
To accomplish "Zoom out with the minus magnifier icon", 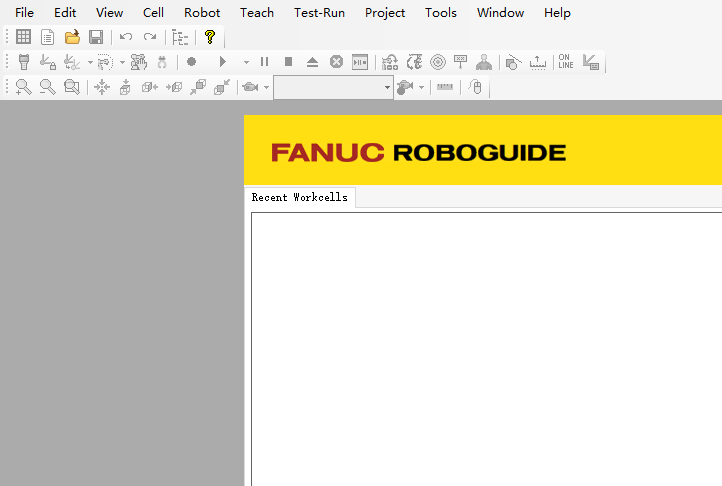I will [x=47, y=87].
